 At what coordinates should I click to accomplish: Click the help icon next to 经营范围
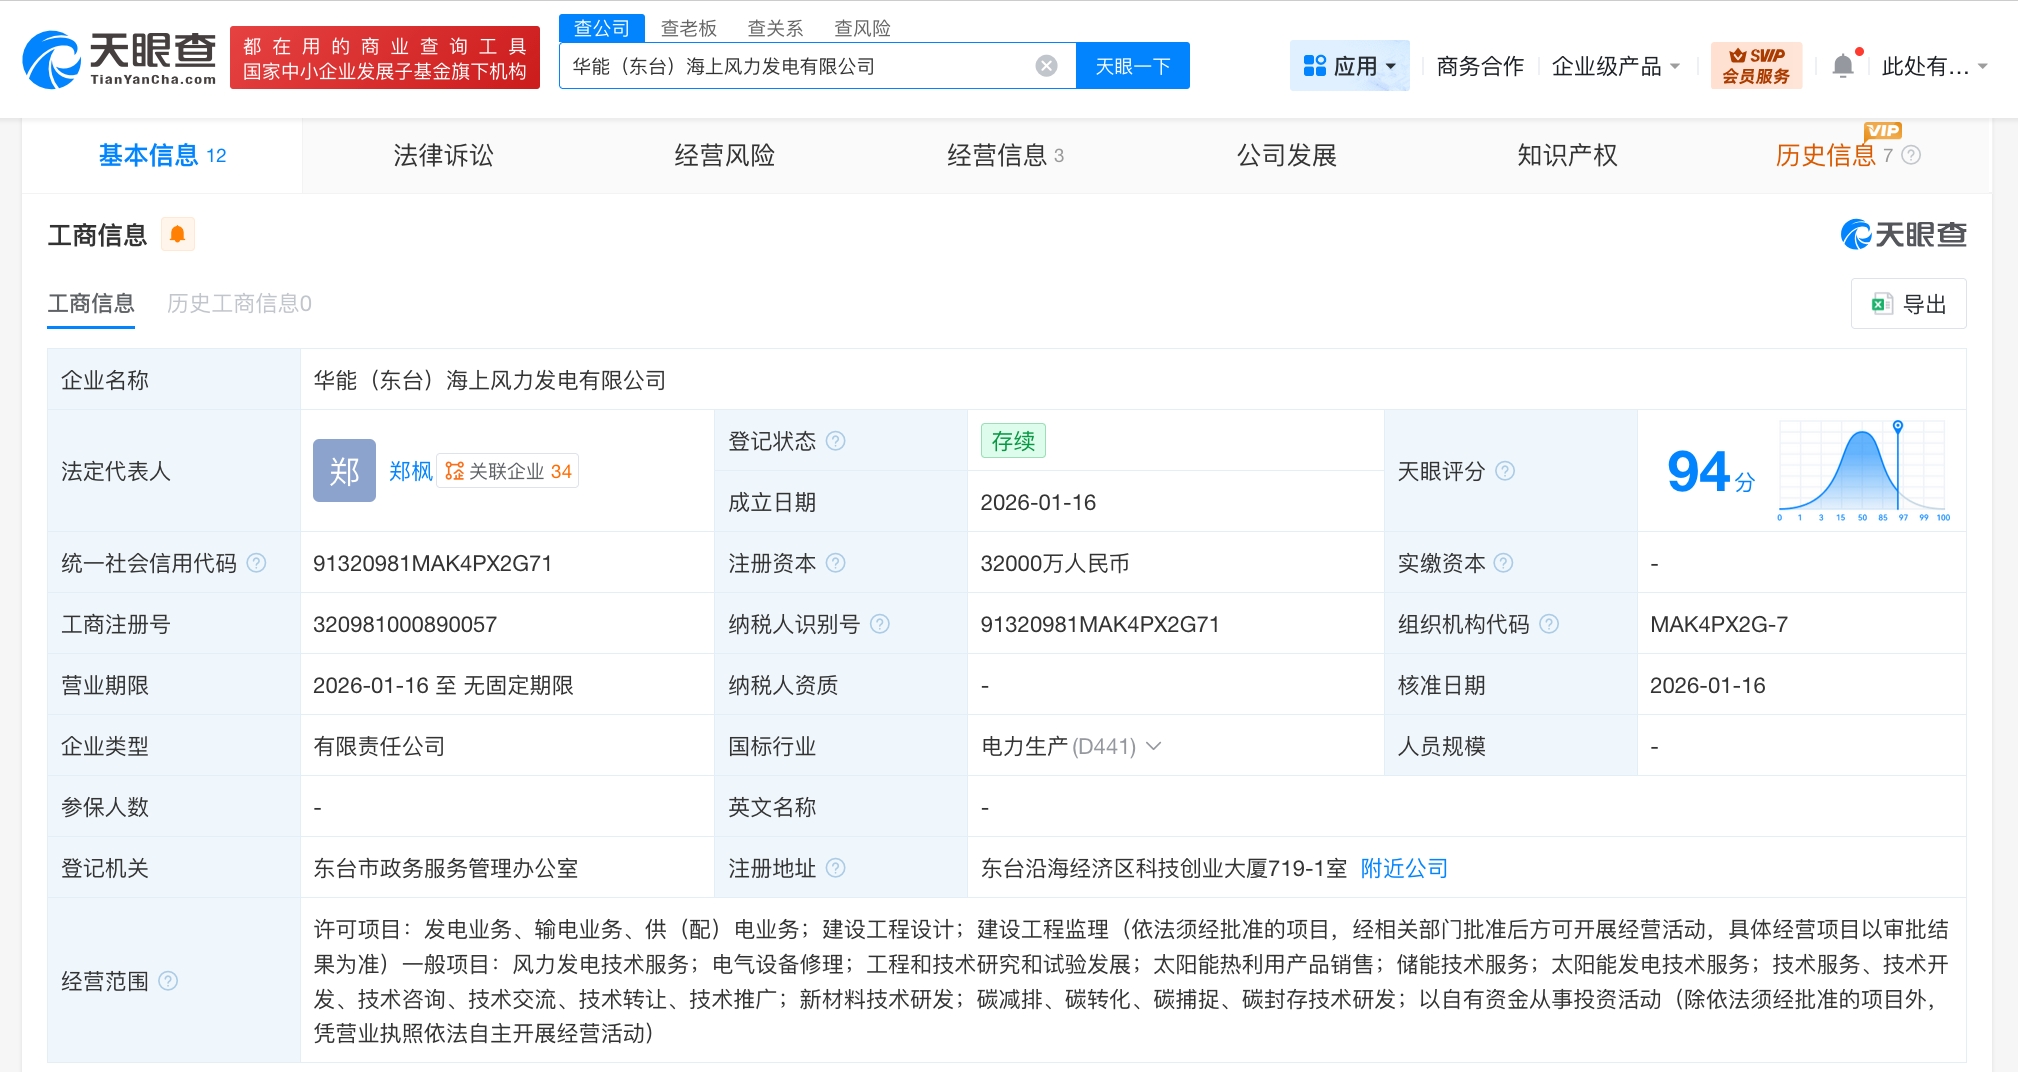[168, 981]
